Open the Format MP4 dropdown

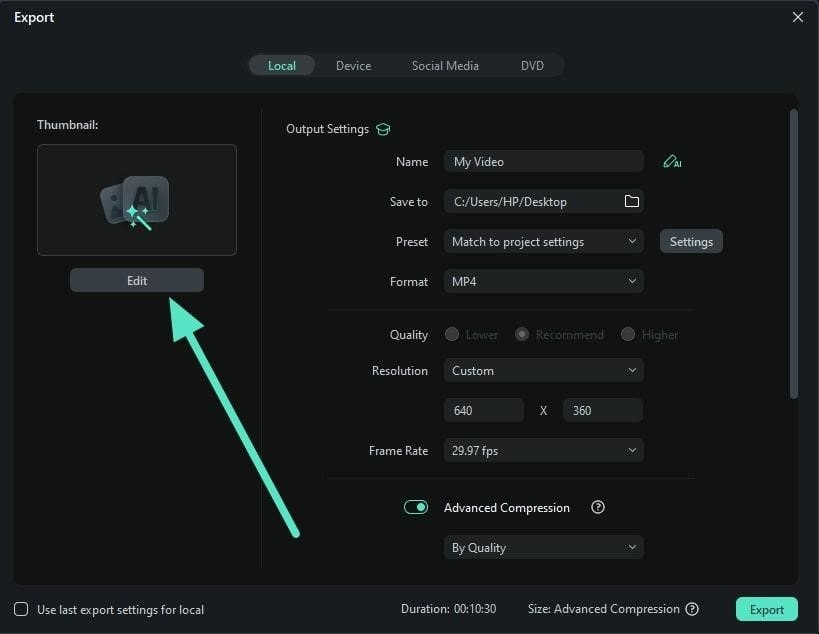point(543,281)
